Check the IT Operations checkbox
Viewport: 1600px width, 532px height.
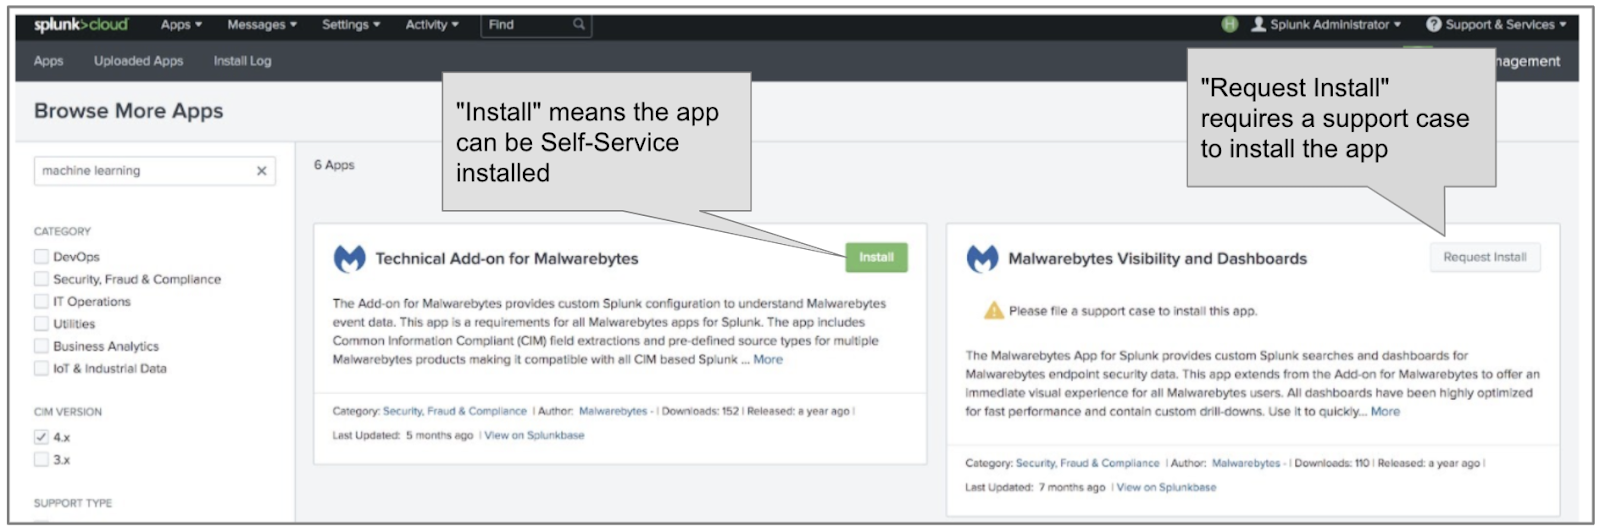(41, 301)
